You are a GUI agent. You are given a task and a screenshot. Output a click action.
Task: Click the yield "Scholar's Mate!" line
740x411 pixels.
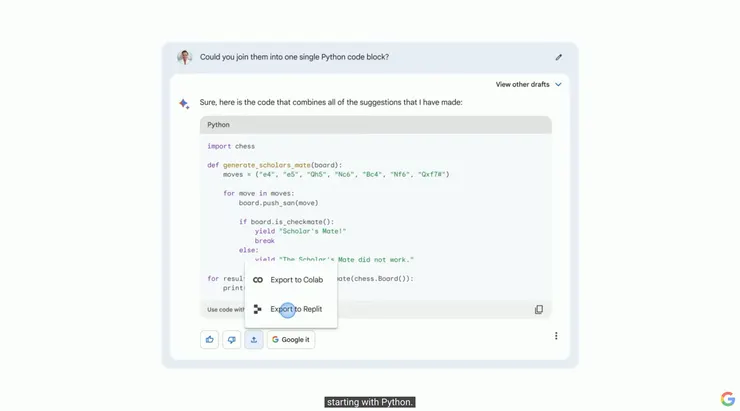[301, 231]
